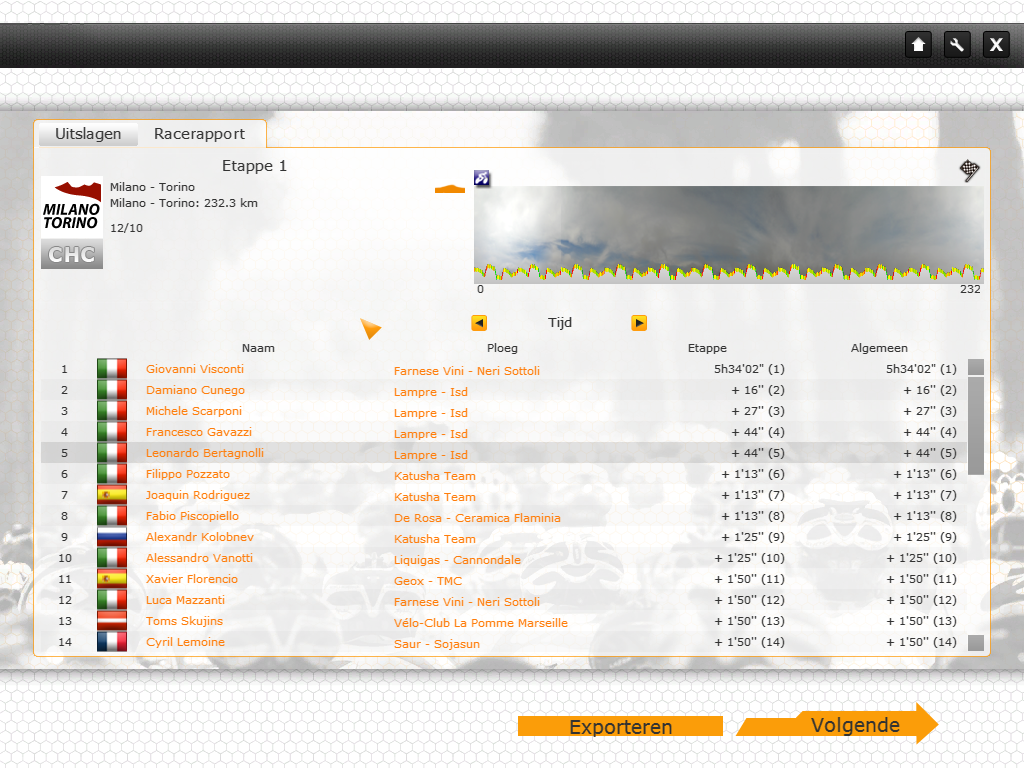Click the Milano Torino race logo

(x=71, y=207)
